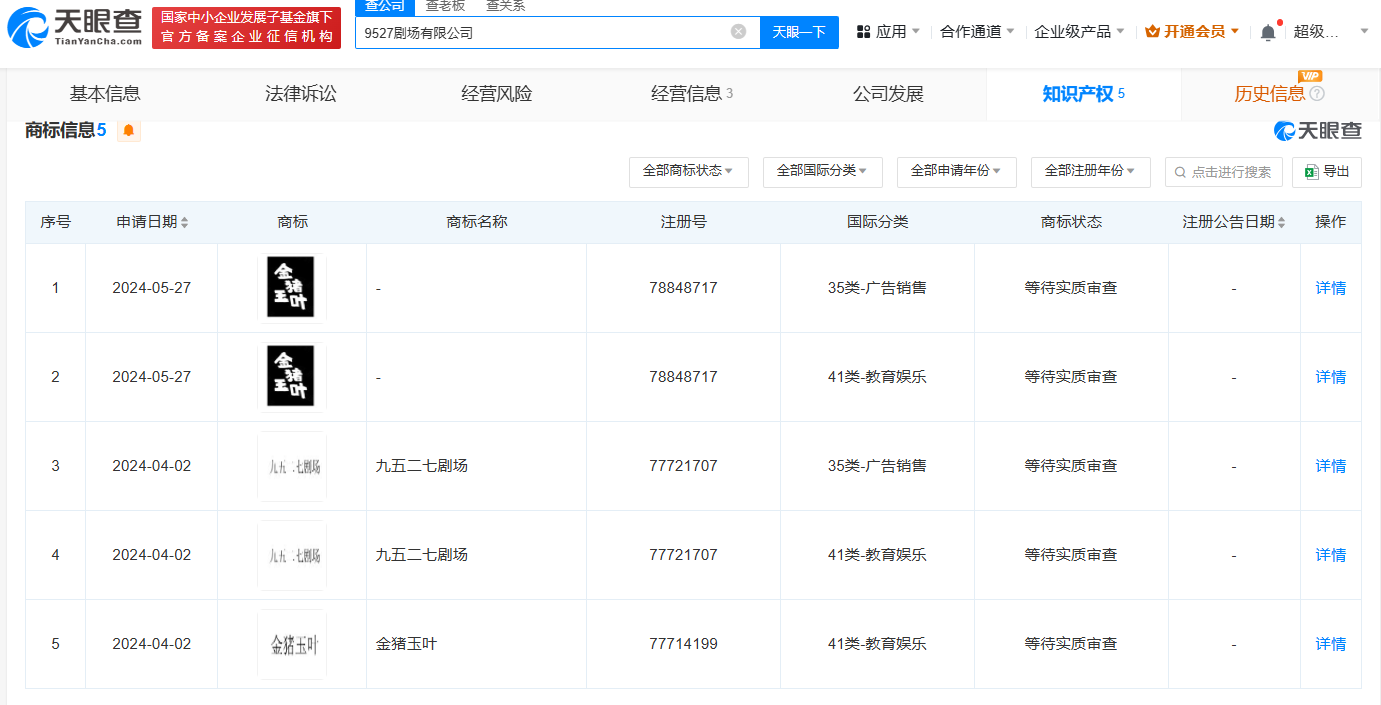展开全部国际分类筛选项

point(822,172)
